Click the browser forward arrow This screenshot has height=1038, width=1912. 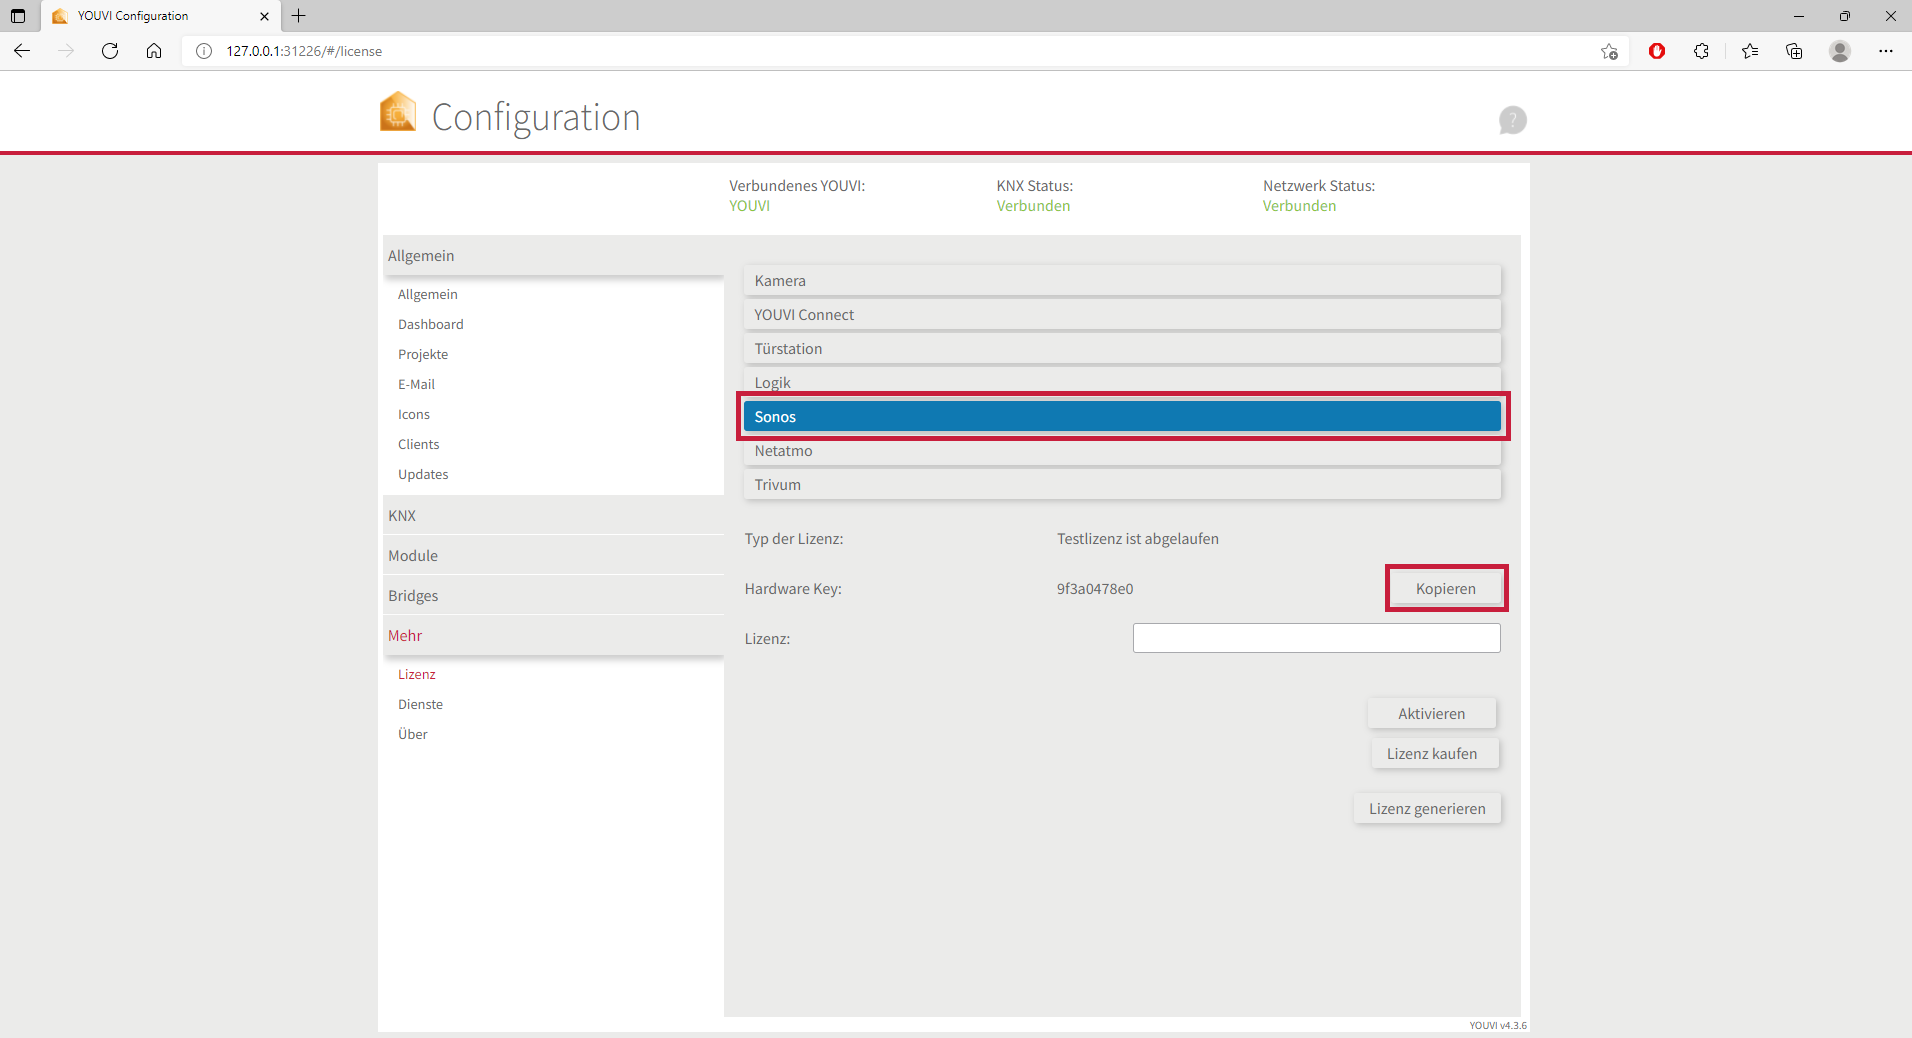[x=66, y=51]
